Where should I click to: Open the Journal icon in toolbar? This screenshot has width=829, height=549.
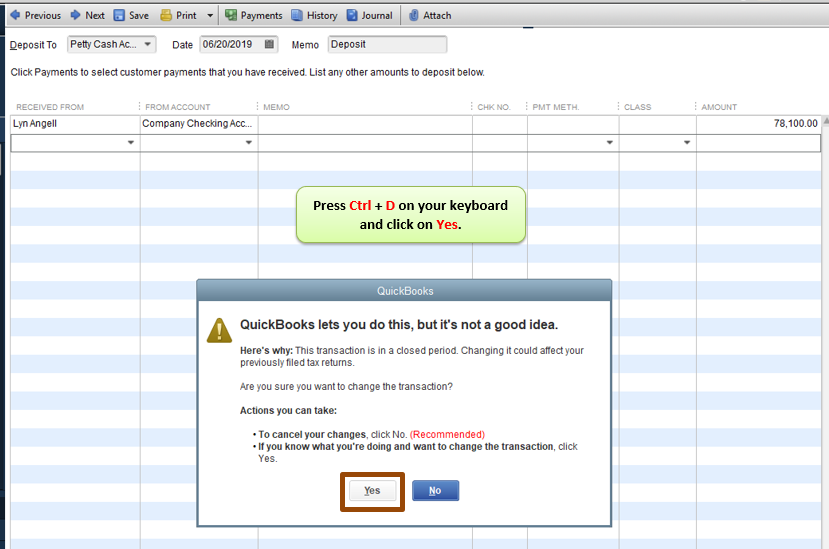coord(352,15)
